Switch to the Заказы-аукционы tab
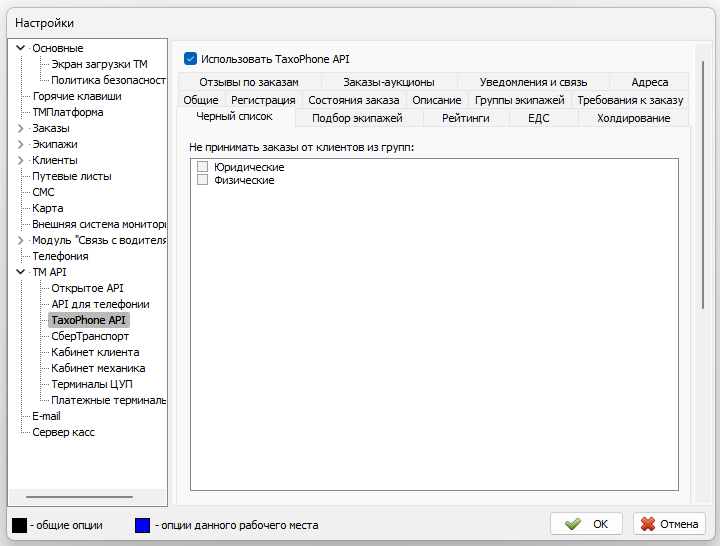720x546 pixels. click(389, 82)
